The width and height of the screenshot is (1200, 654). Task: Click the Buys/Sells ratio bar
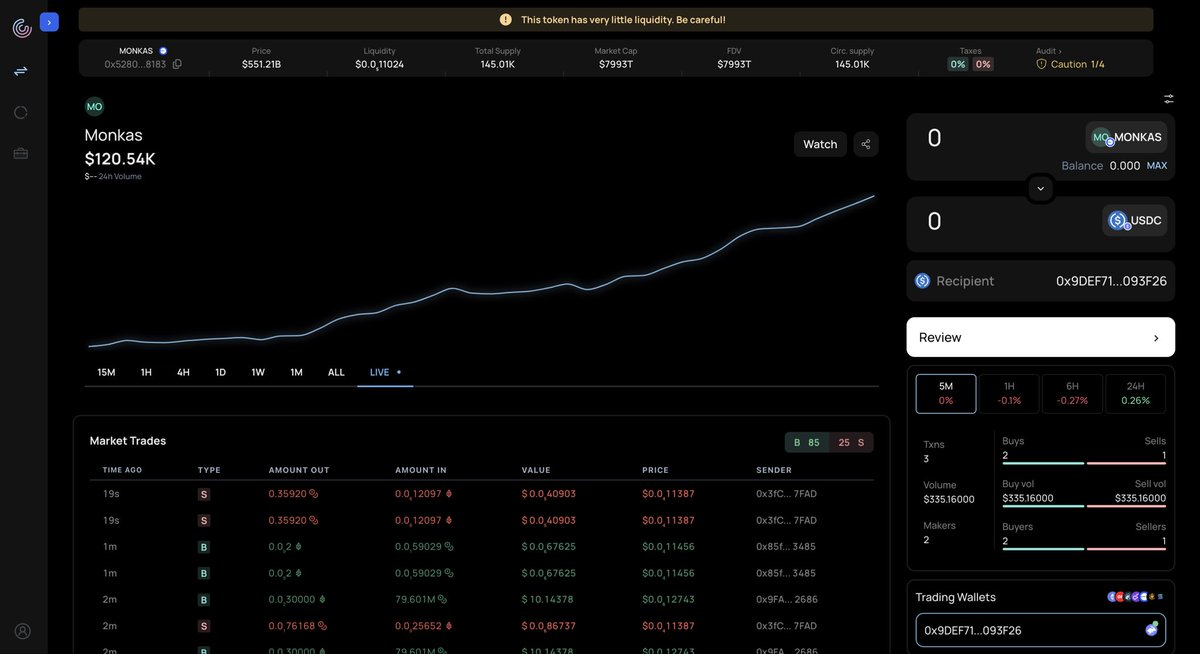tap(1084, 463)
